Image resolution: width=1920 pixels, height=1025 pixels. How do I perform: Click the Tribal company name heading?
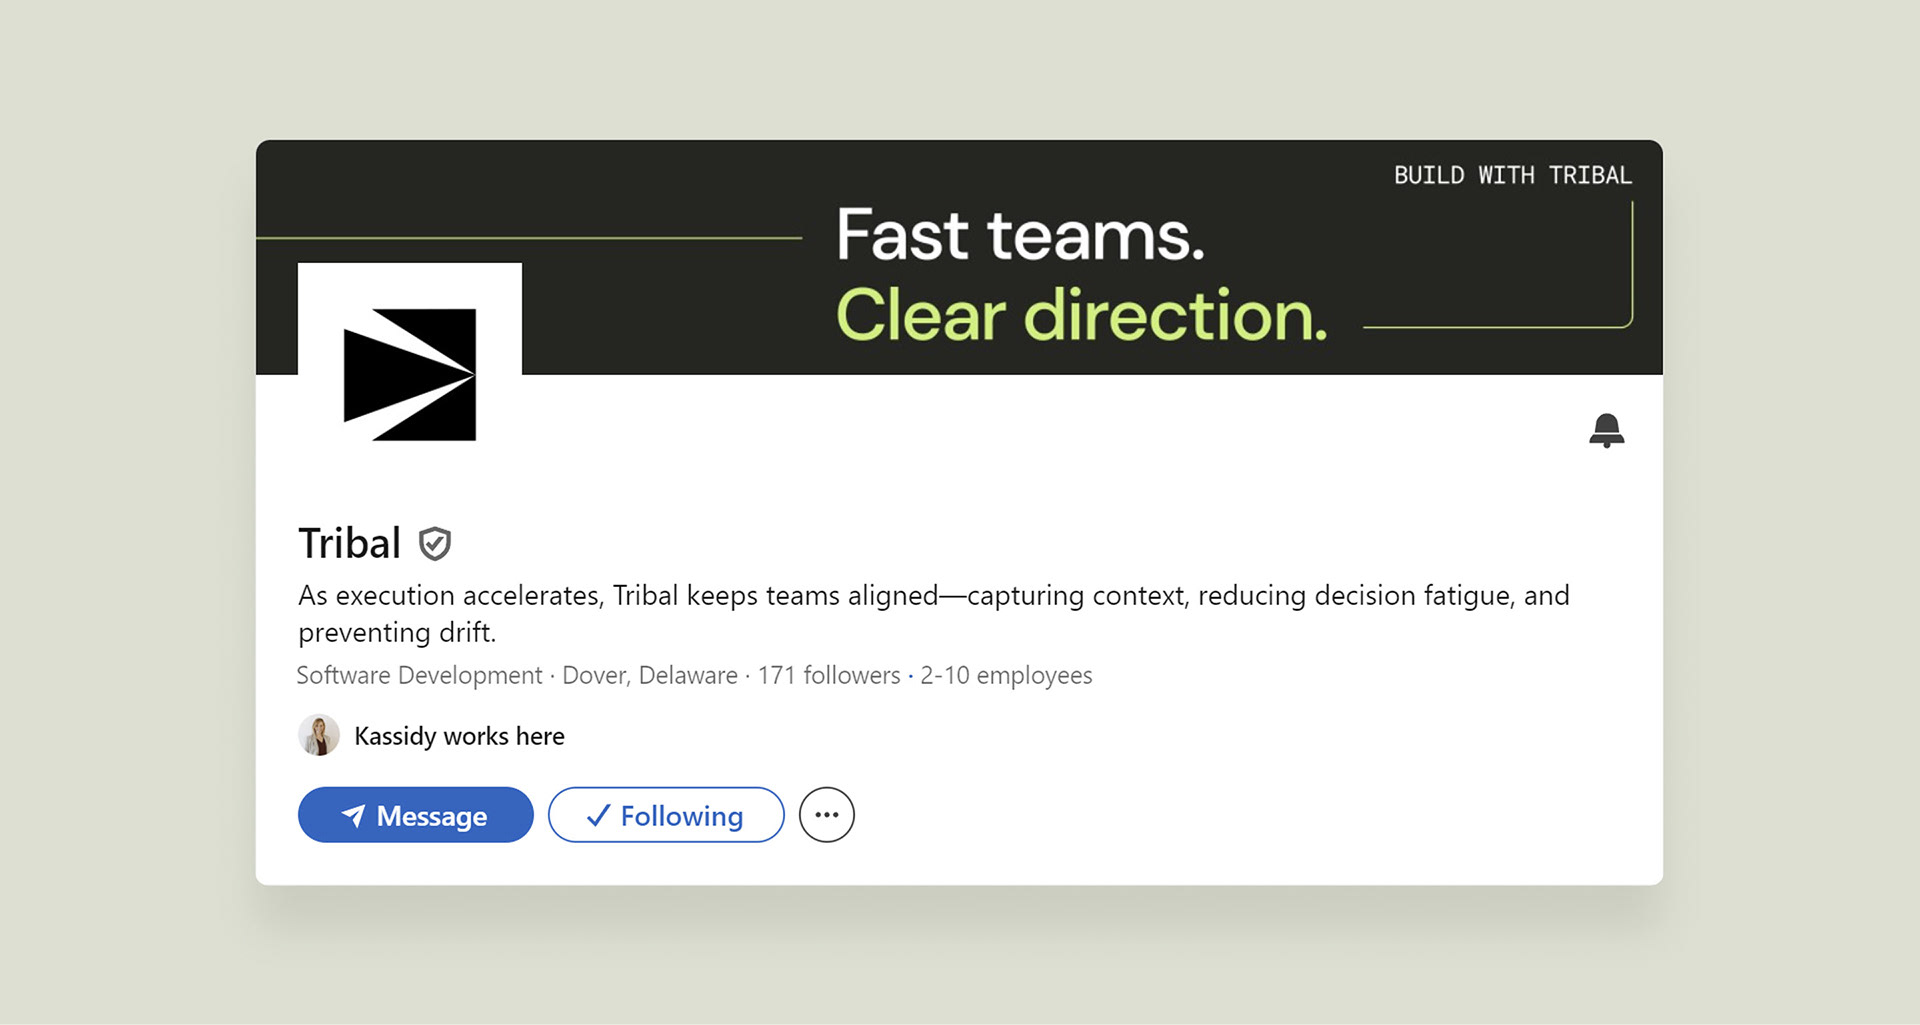(x=349, y=544)
